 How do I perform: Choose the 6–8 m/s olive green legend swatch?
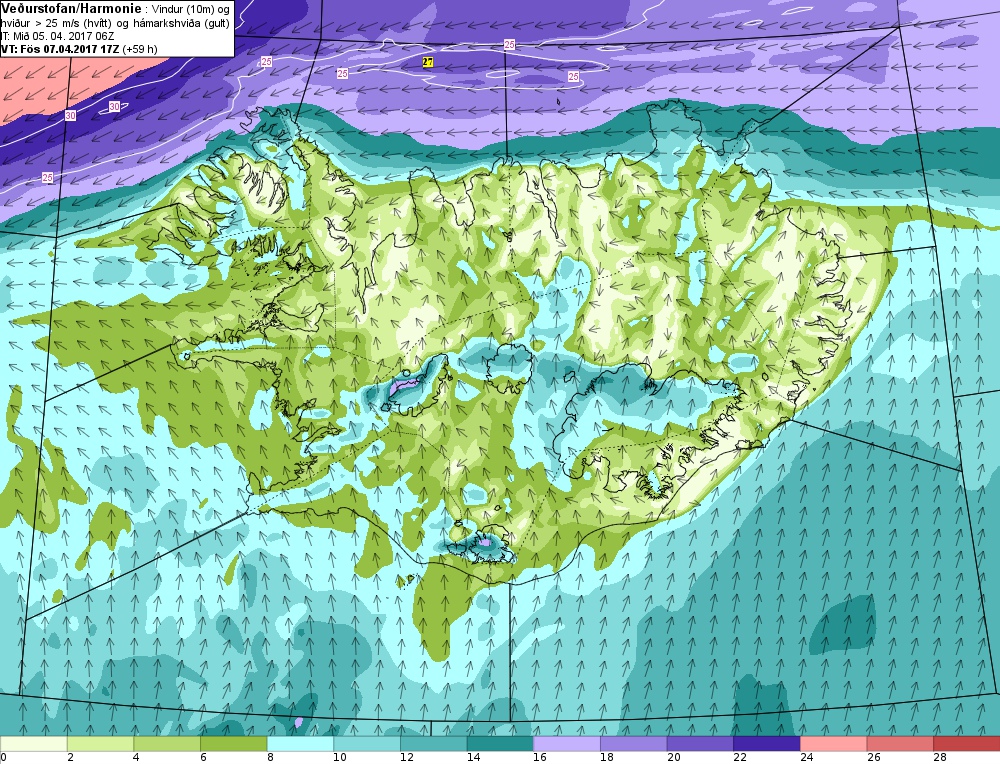(233, 744)
